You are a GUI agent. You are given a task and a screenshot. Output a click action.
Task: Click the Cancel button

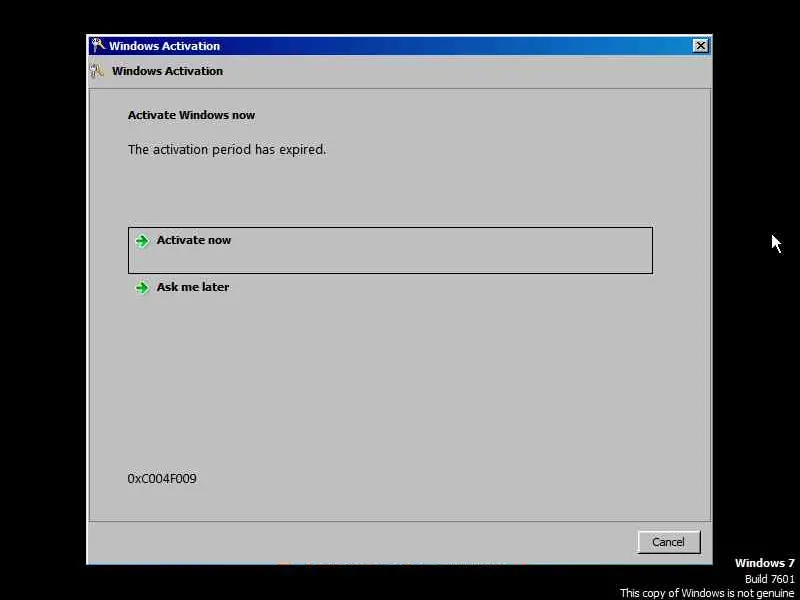(x=668, y=542)
